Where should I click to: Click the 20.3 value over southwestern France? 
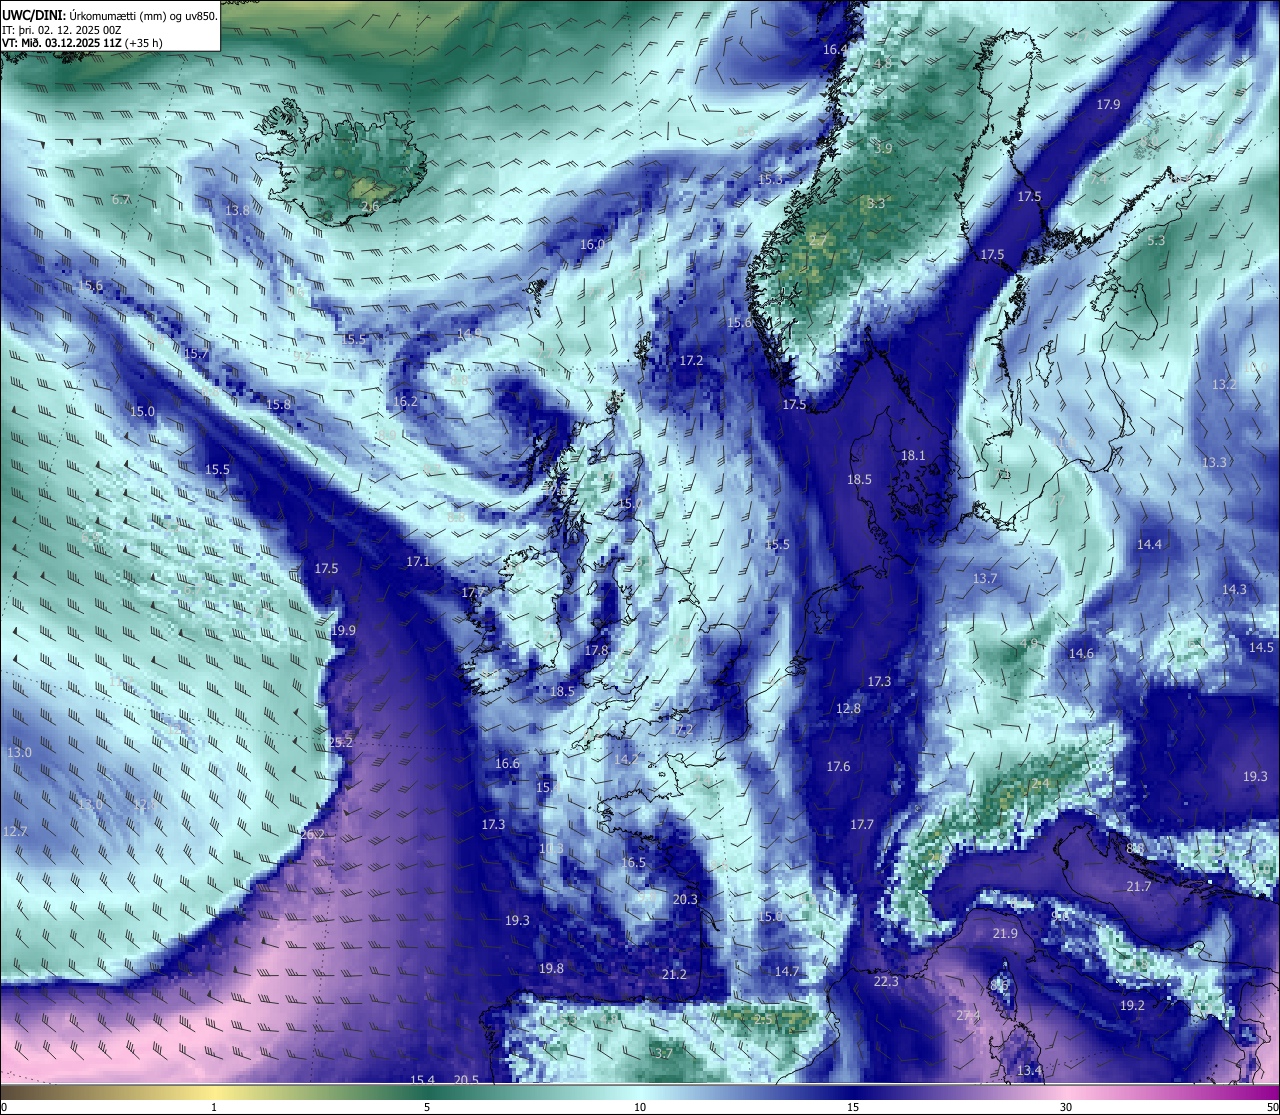685,899
